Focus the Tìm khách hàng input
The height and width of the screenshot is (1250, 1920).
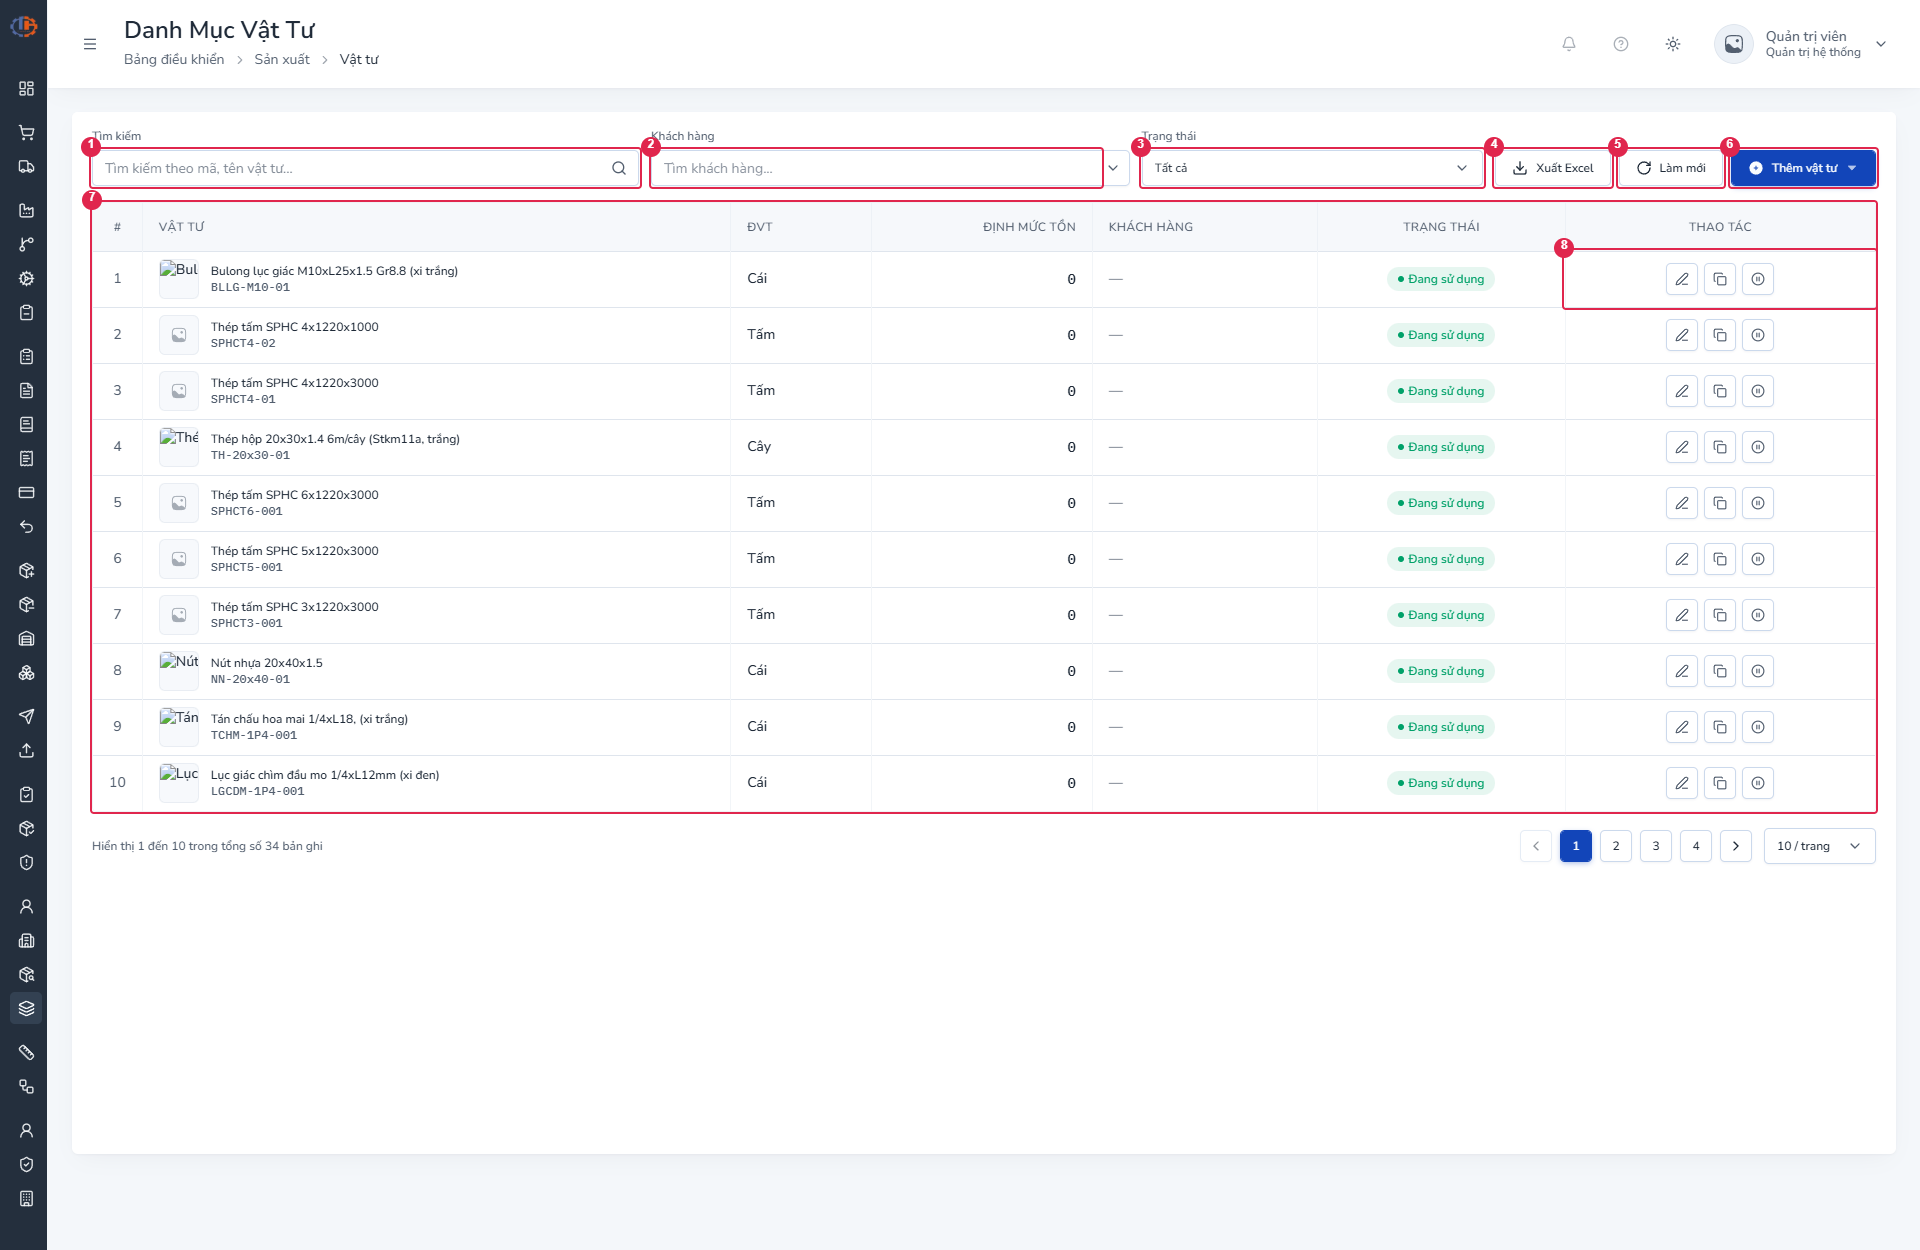click(876, 168)
